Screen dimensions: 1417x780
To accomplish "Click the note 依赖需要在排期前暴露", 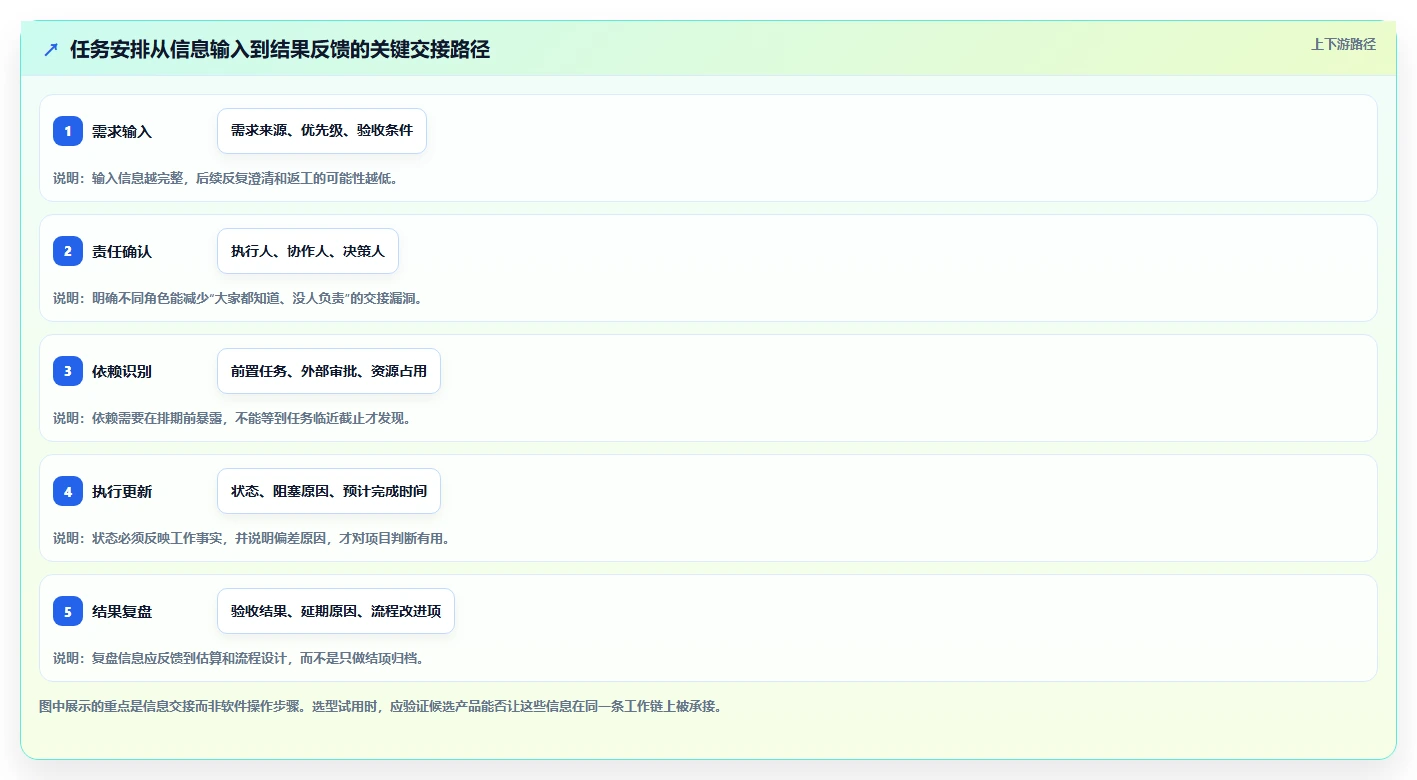I will [x=232, y=418].
